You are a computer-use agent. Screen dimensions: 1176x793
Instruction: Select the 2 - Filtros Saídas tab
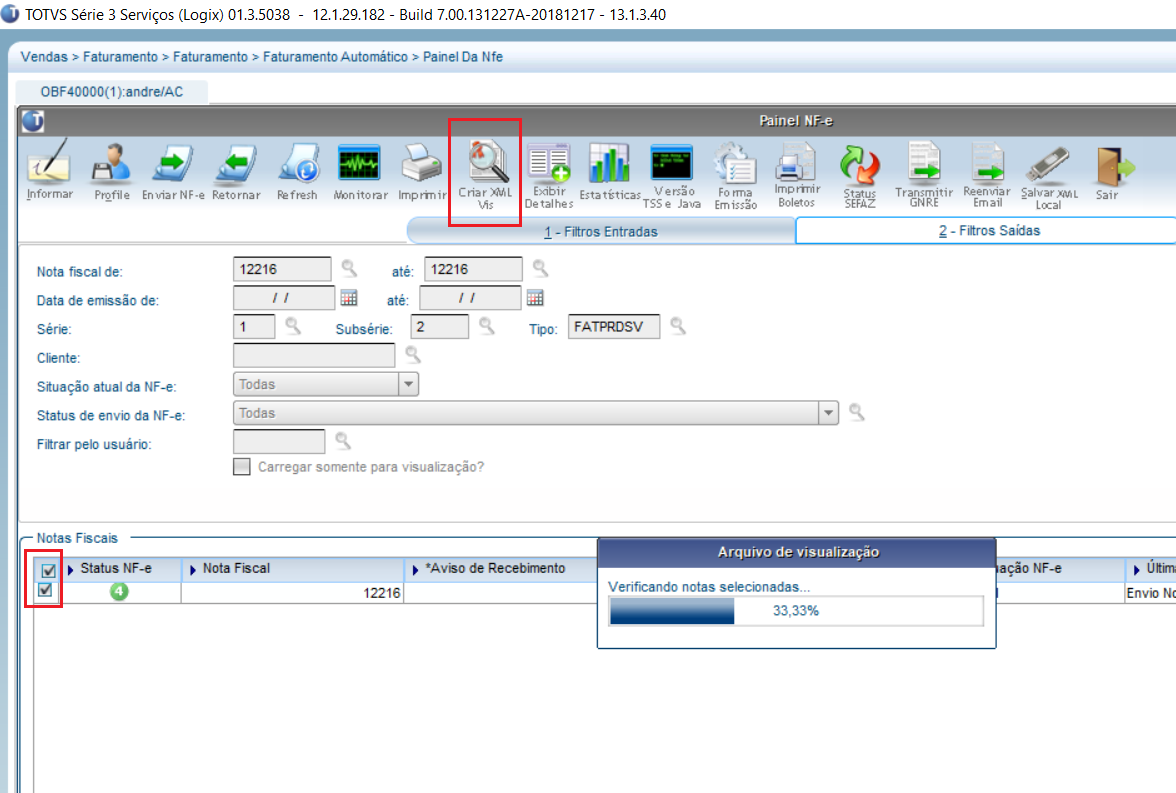coord(989,230)
